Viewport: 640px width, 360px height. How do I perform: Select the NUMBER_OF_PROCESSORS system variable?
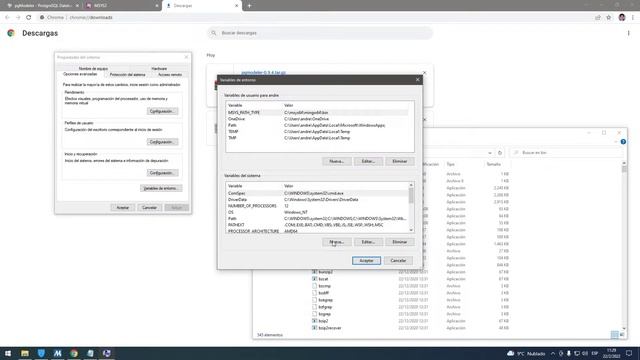(317, 206)
